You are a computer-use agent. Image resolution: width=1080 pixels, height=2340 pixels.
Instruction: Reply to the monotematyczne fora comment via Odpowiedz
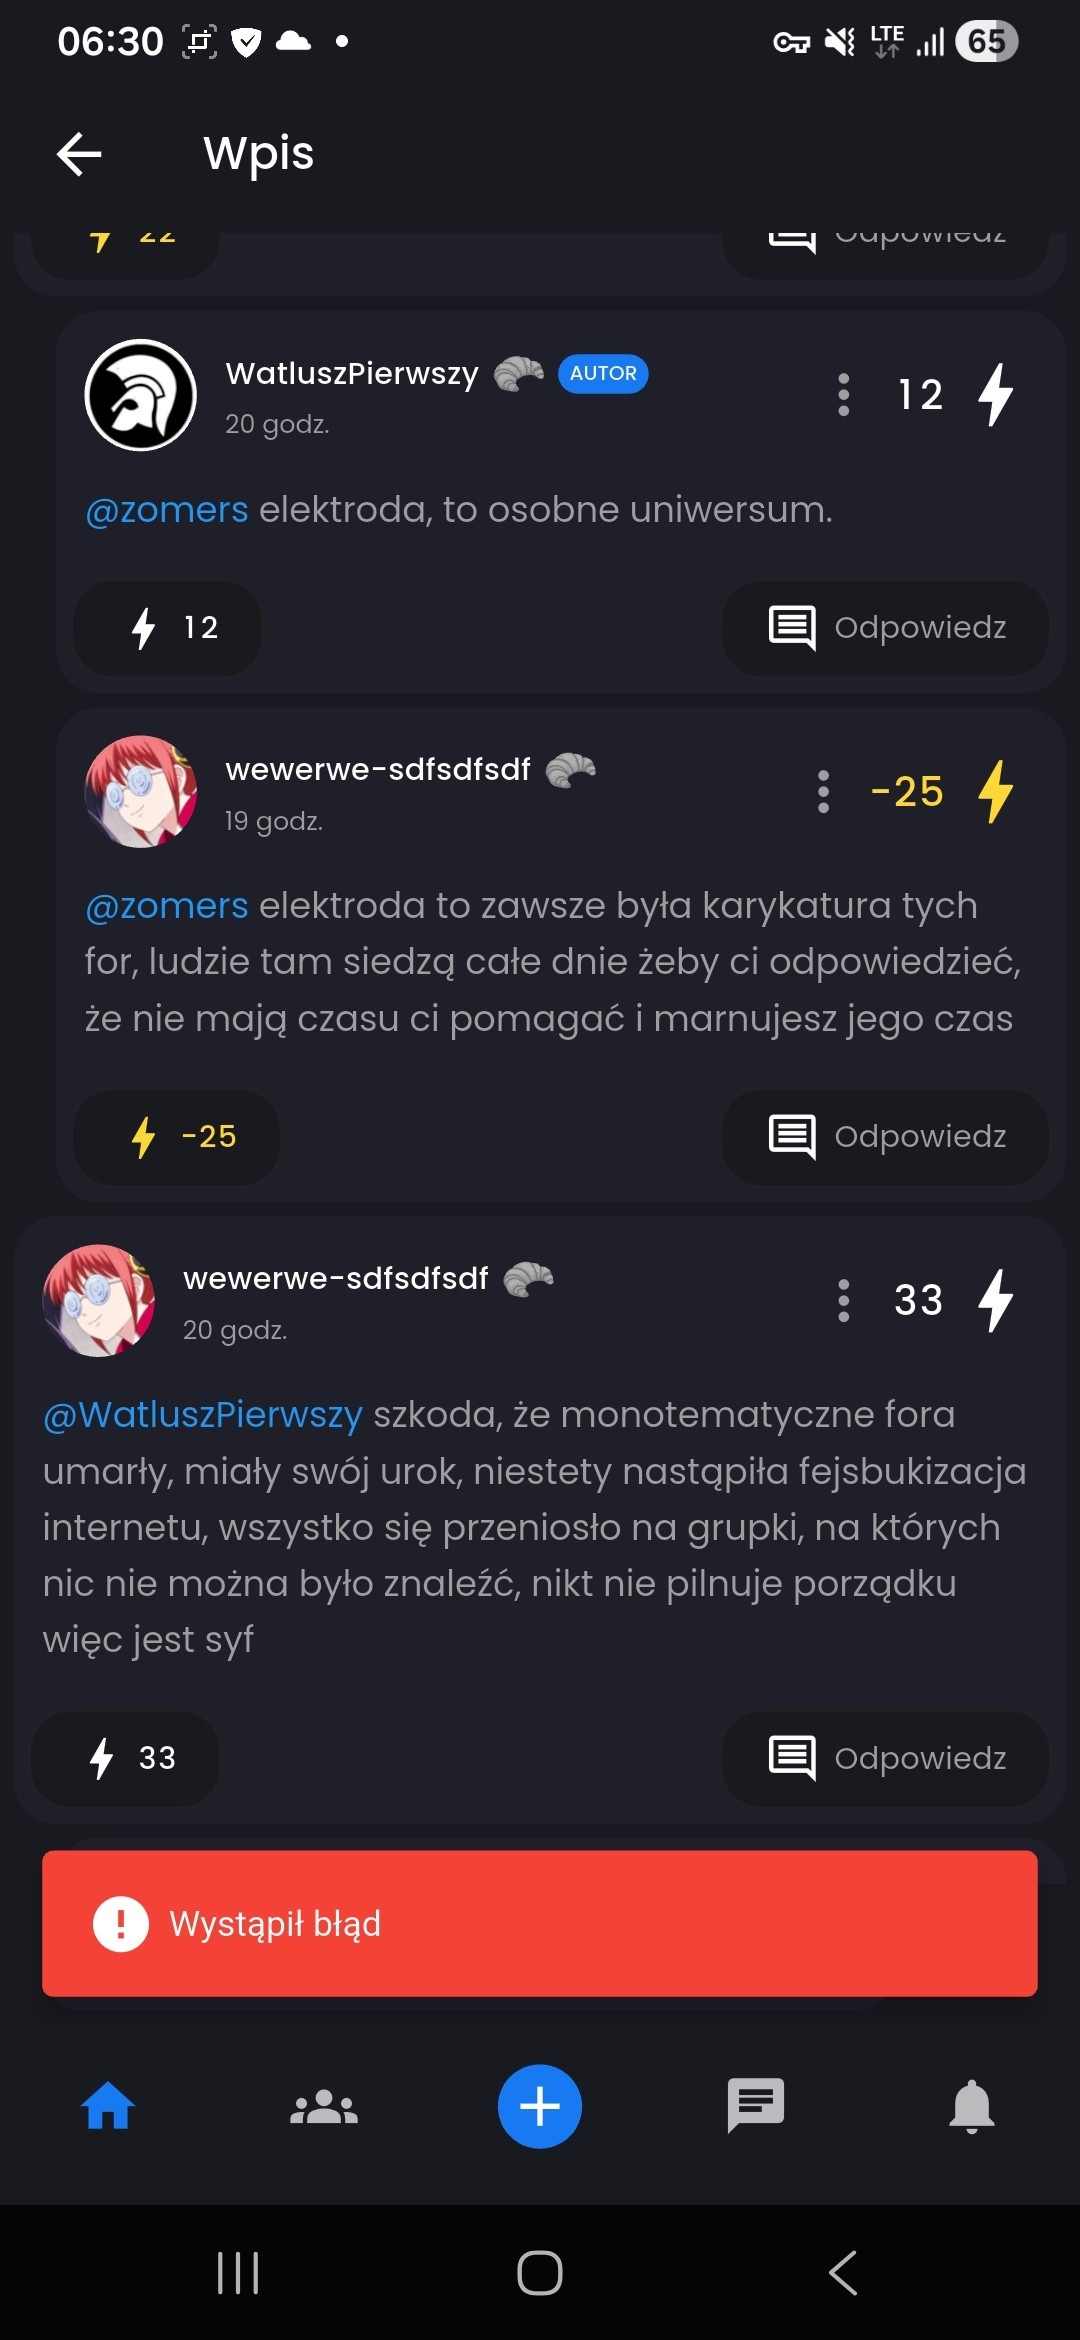[885, 1758]
